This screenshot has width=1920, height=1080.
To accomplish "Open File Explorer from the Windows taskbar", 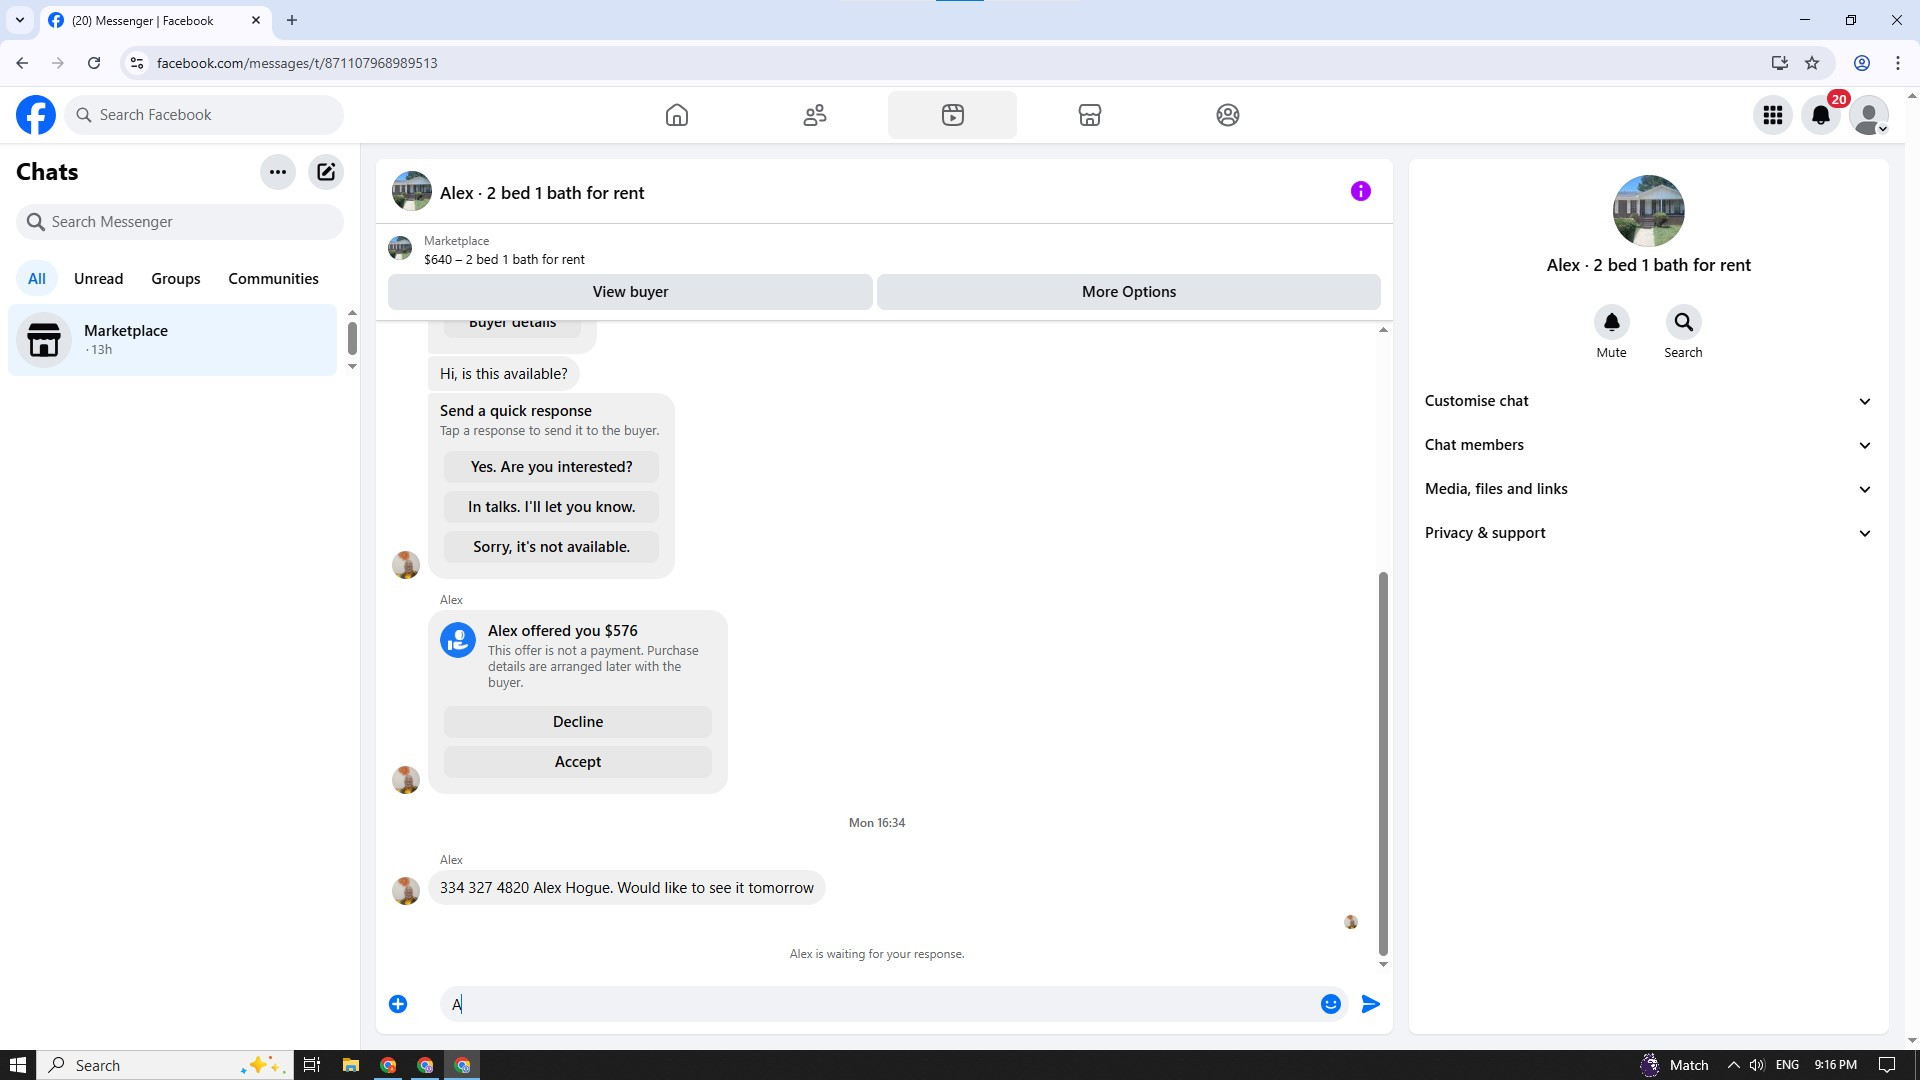I will [350, 1065].
